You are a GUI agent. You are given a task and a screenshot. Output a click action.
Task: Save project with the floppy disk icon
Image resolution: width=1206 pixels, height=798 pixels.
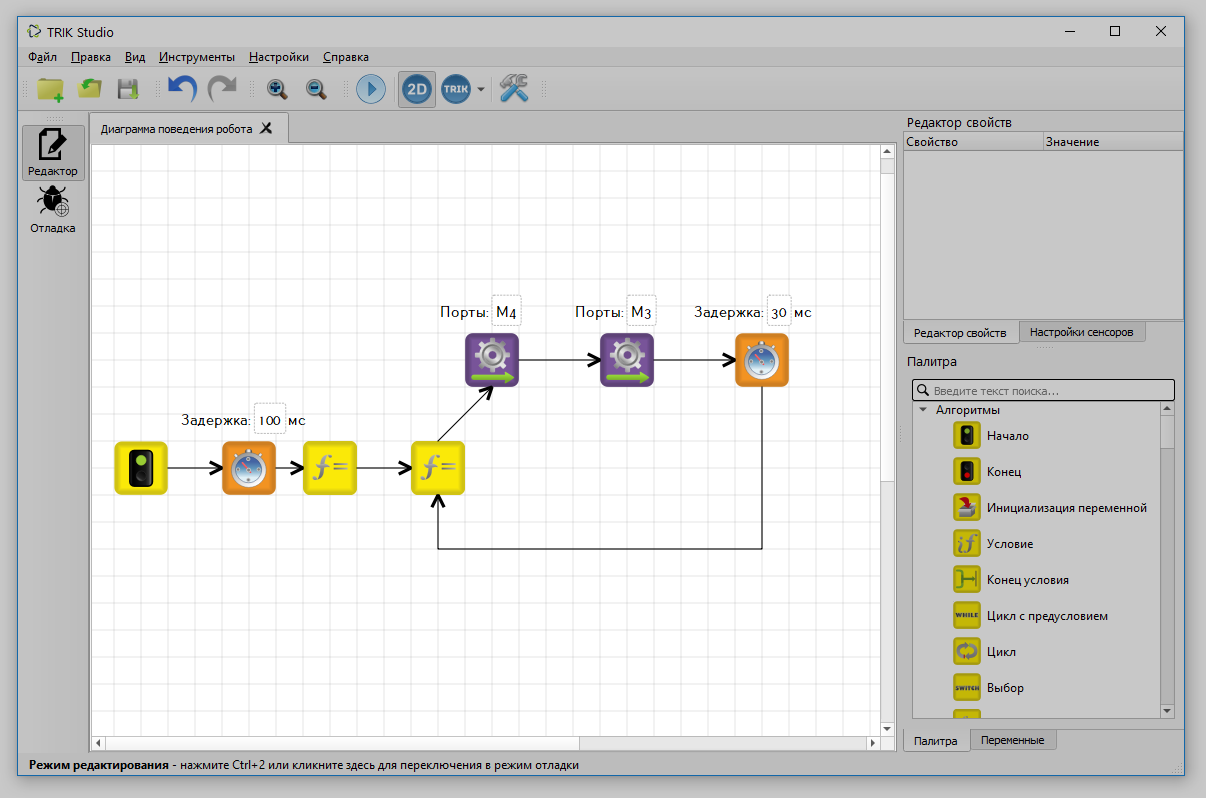[128, 89]
